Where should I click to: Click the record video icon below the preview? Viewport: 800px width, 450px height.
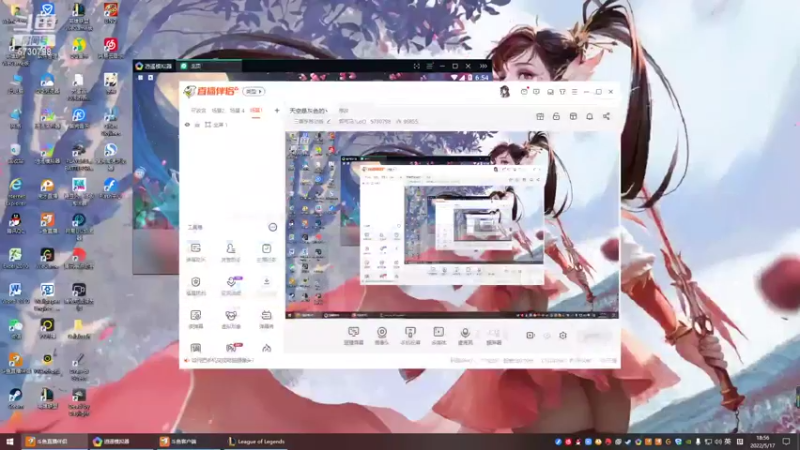(530, 335)
